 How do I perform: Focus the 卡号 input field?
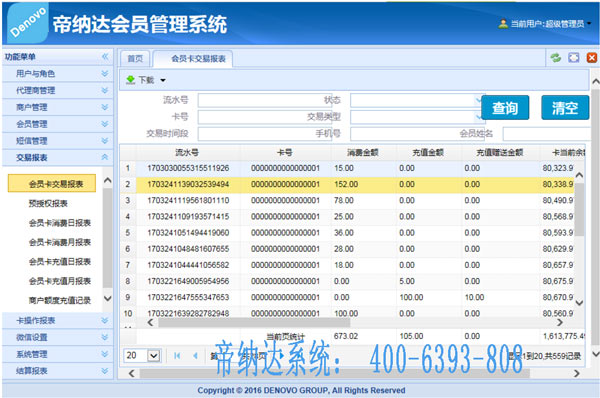coord(264,117)
